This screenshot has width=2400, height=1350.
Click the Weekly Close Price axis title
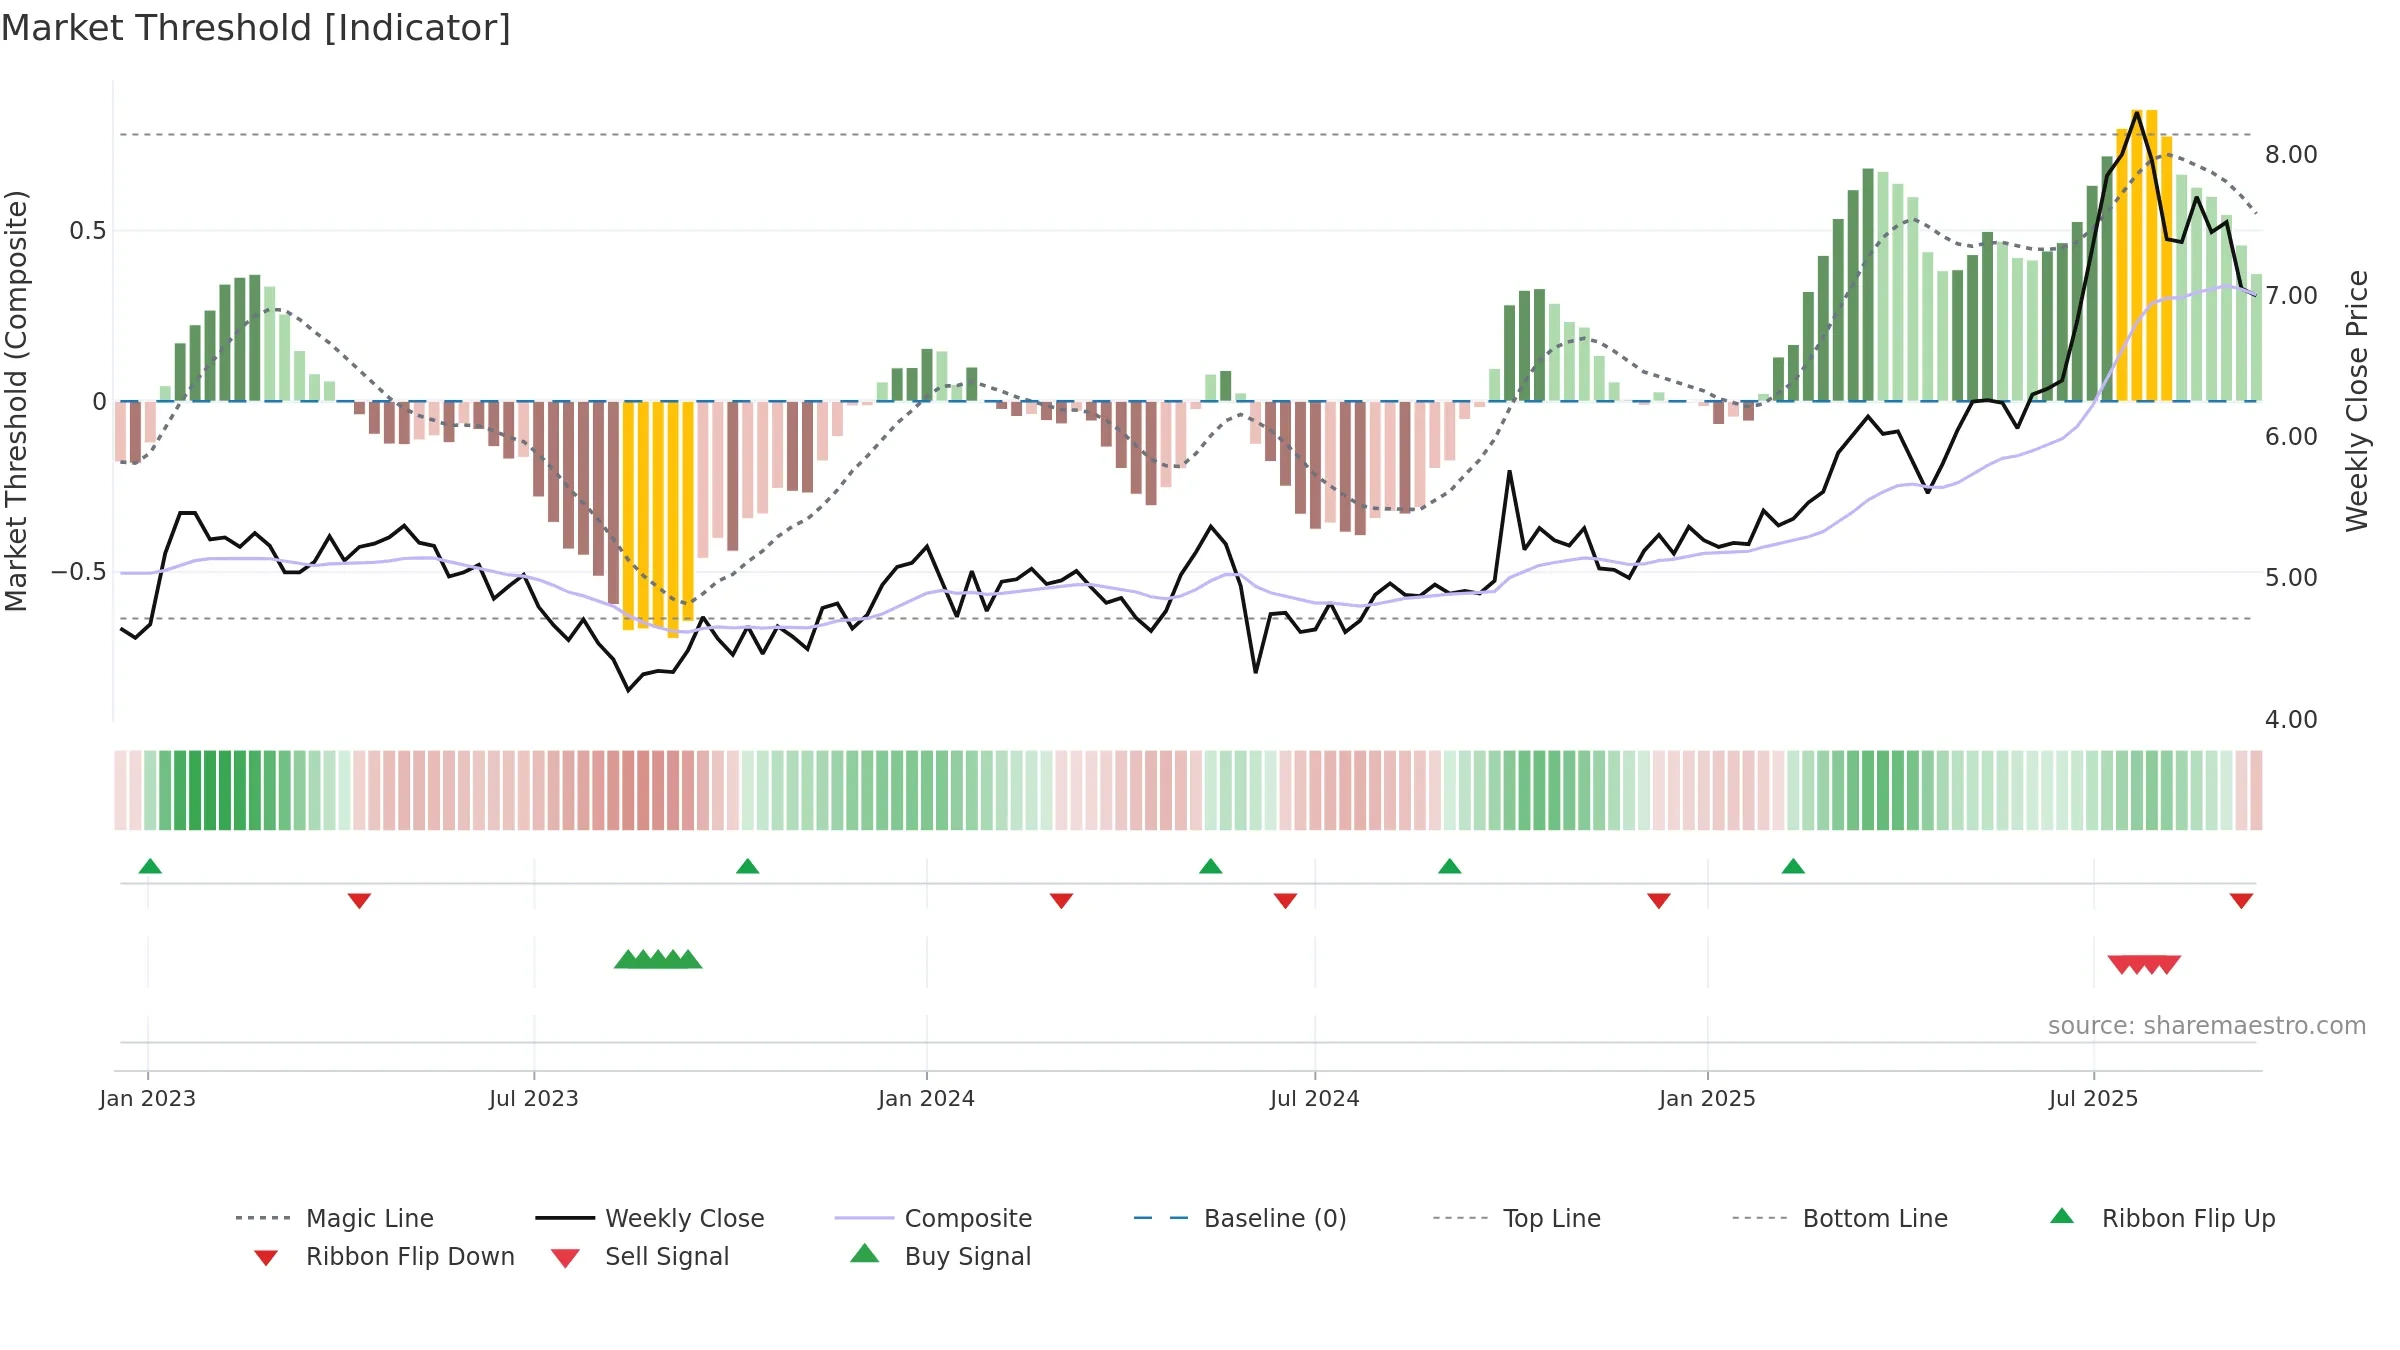[x=2357, y=401]
